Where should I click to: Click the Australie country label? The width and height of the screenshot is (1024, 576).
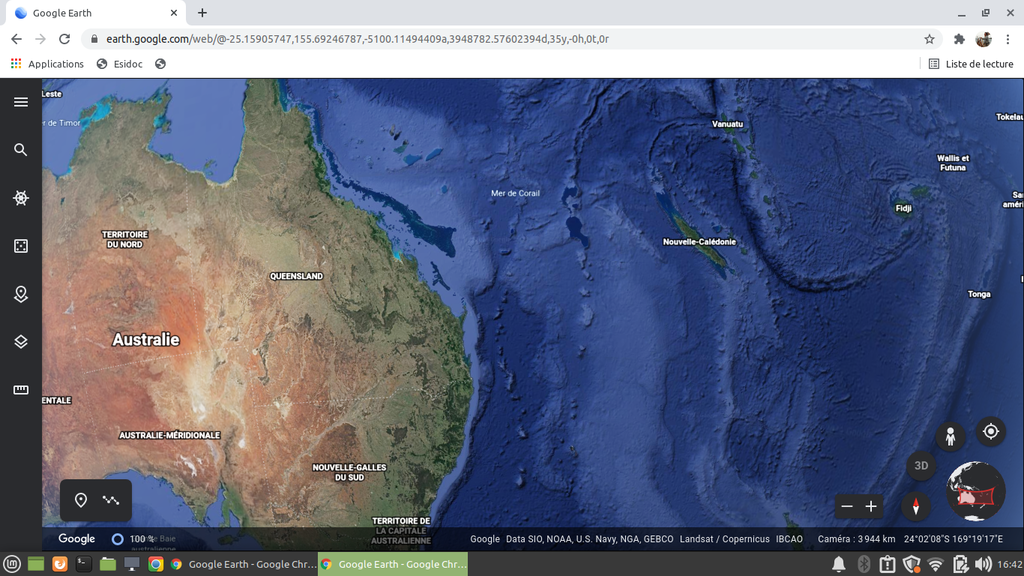click(146, 340)
